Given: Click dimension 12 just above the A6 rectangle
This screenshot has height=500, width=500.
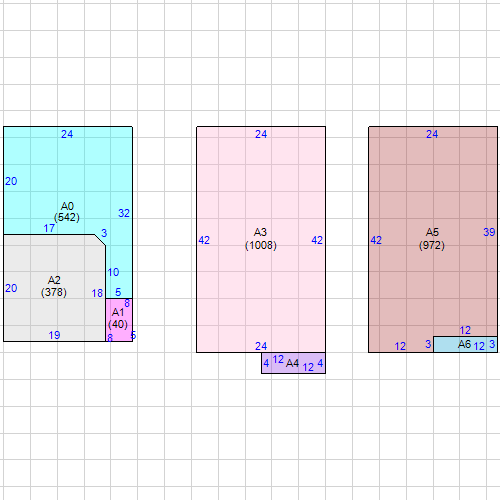Looking at the screenshot, I should point(465,330).
